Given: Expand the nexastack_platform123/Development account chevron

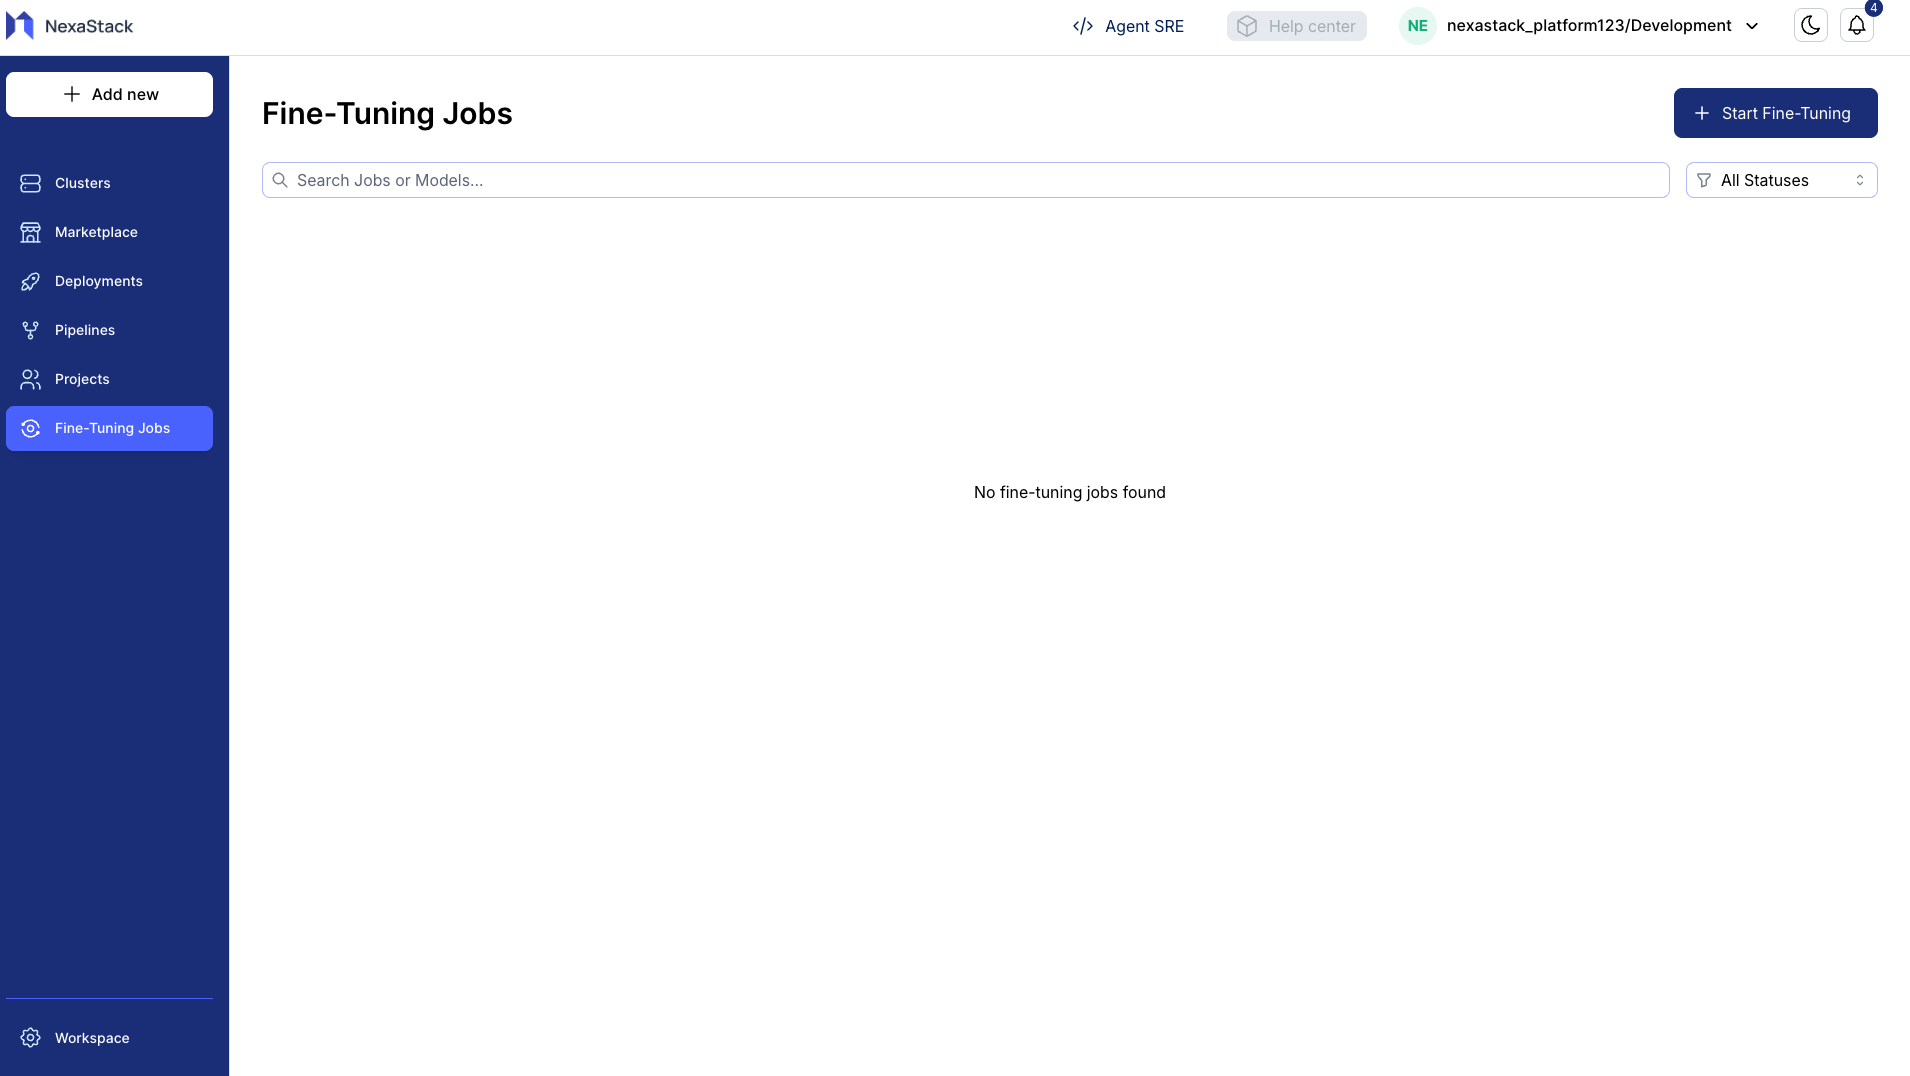Looking at the screenshot, I should coord(1752,26).
